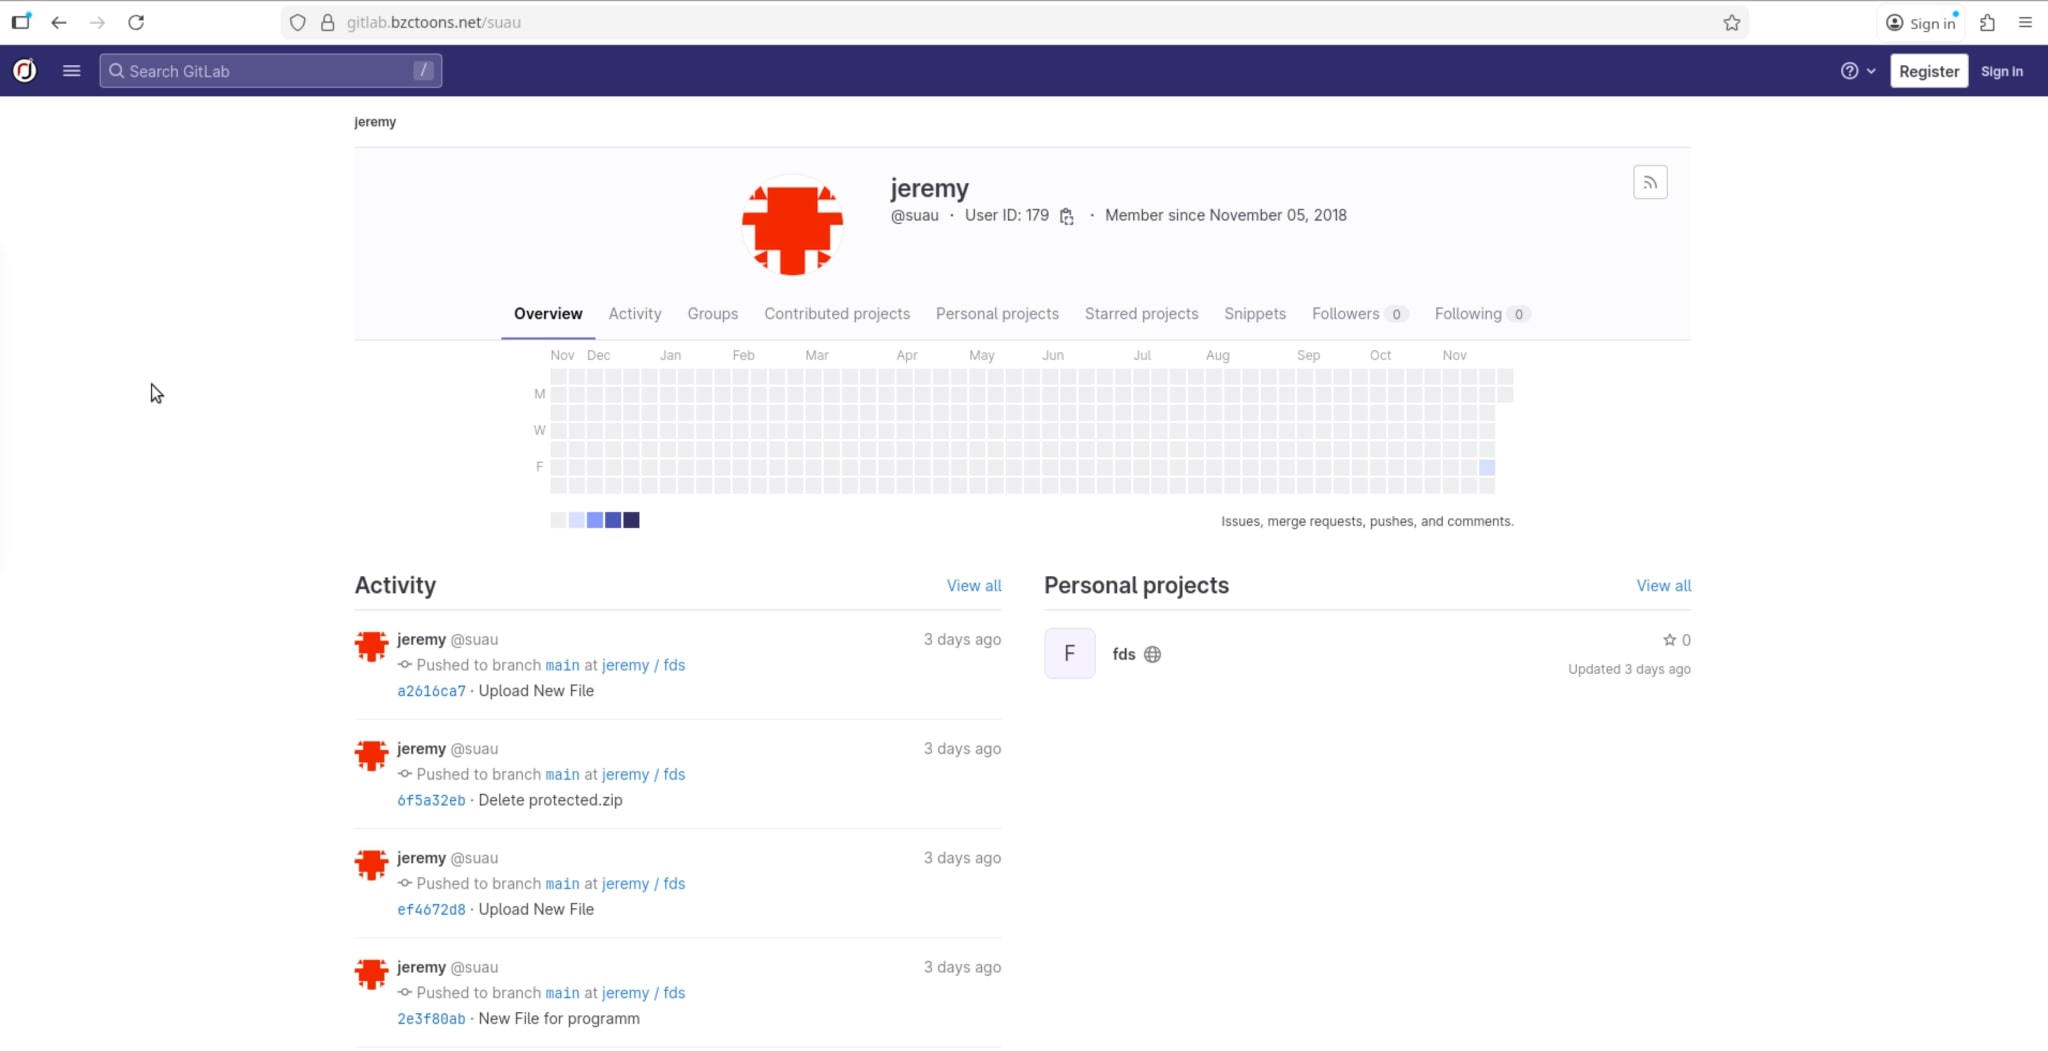The width and height of the screenshot is (2048, 1051).
Task: Click jeremy's profile avatar image
Action: click(x=792, y=225)
